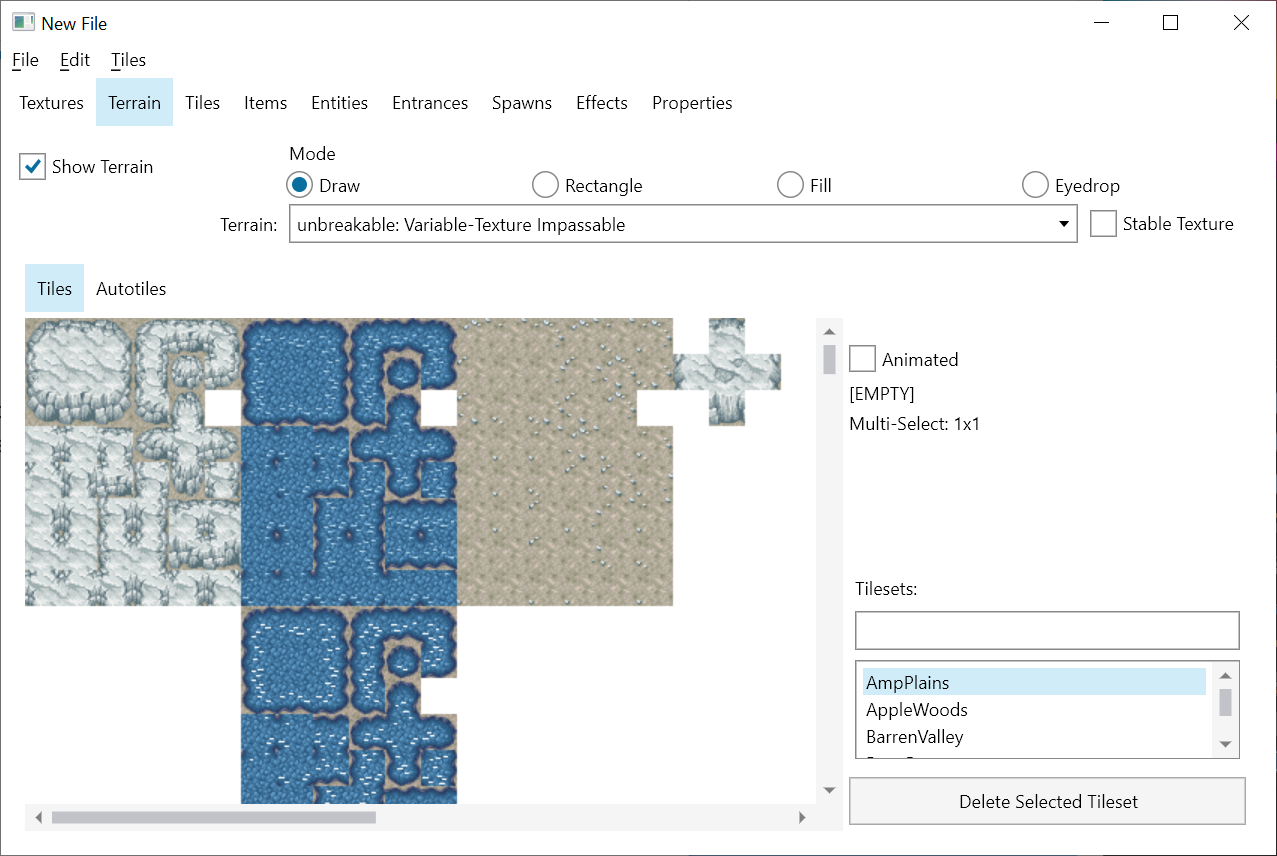Switch to the Entrances tab

click(x=430, y=103)
